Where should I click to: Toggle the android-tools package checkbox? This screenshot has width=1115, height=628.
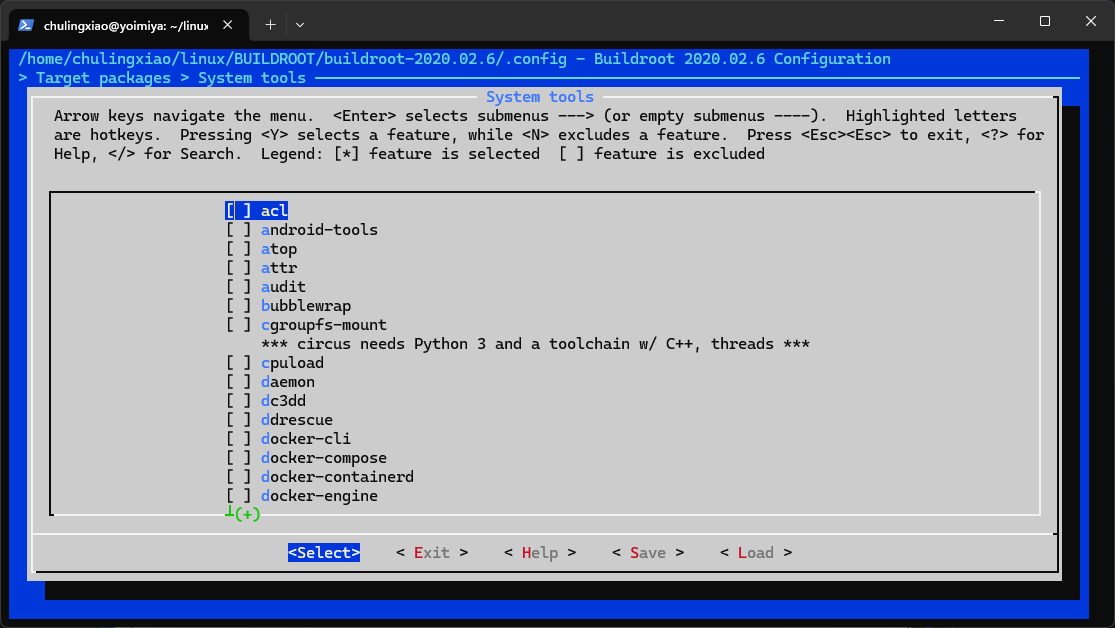point(238,230)
